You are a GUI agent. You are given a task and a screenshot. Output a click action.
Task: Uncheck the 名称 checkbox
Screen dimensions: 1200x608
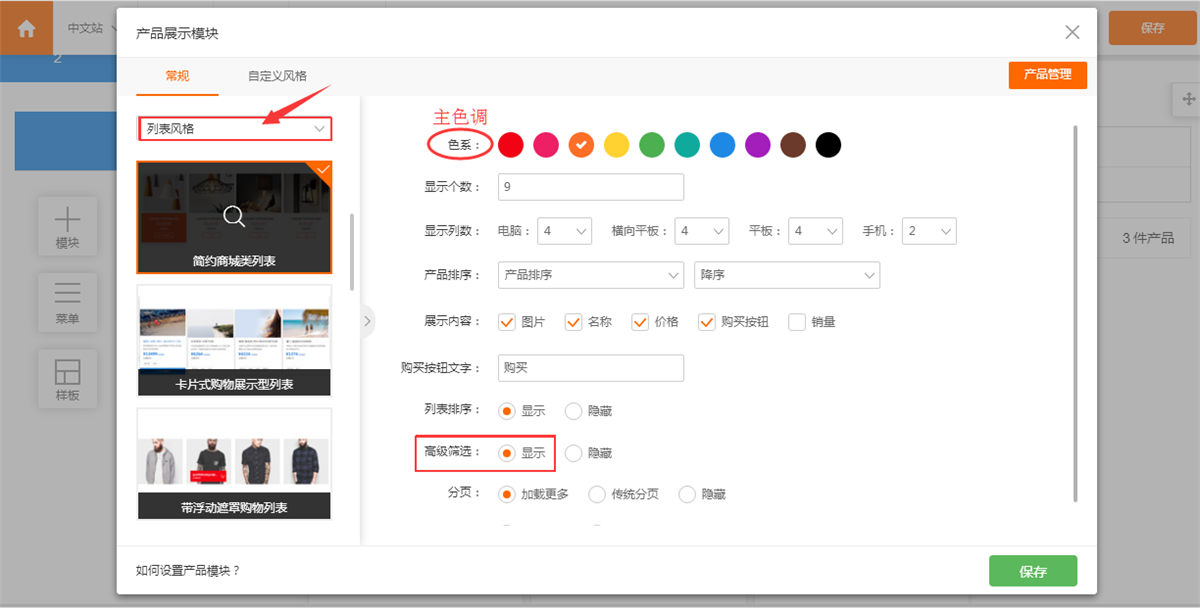[573, 322]
